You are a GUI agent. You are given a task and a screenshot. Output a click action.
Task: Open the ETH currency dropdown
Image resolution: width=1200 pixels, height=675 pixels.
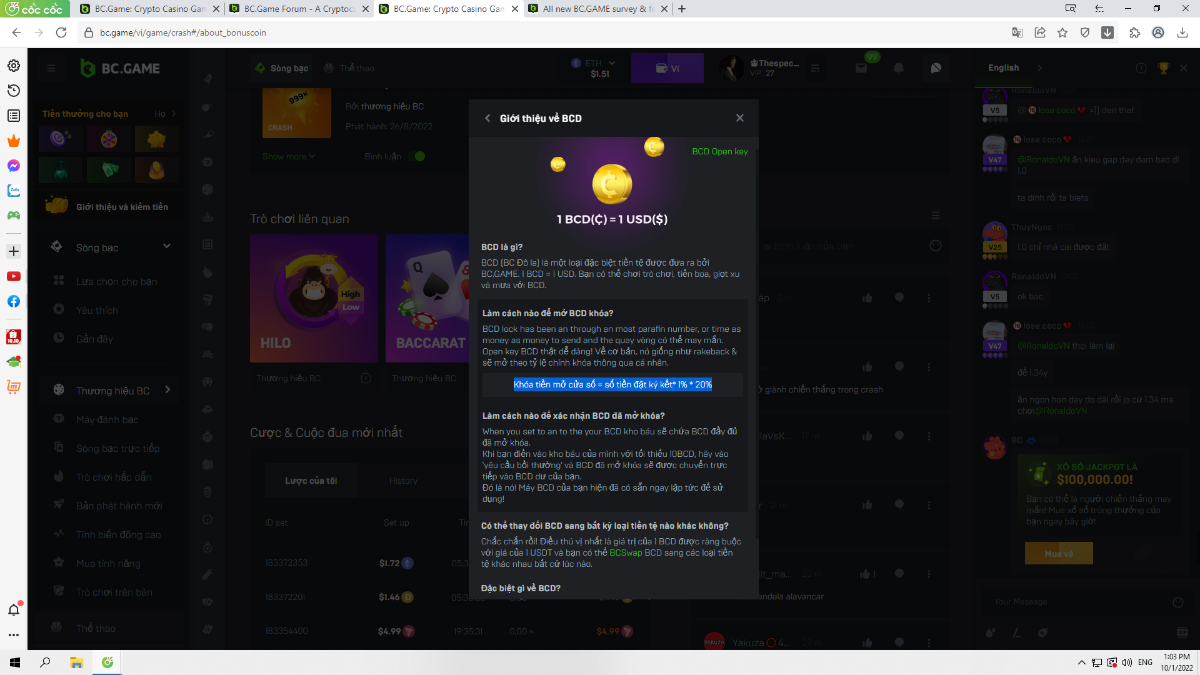click(599, 68)
